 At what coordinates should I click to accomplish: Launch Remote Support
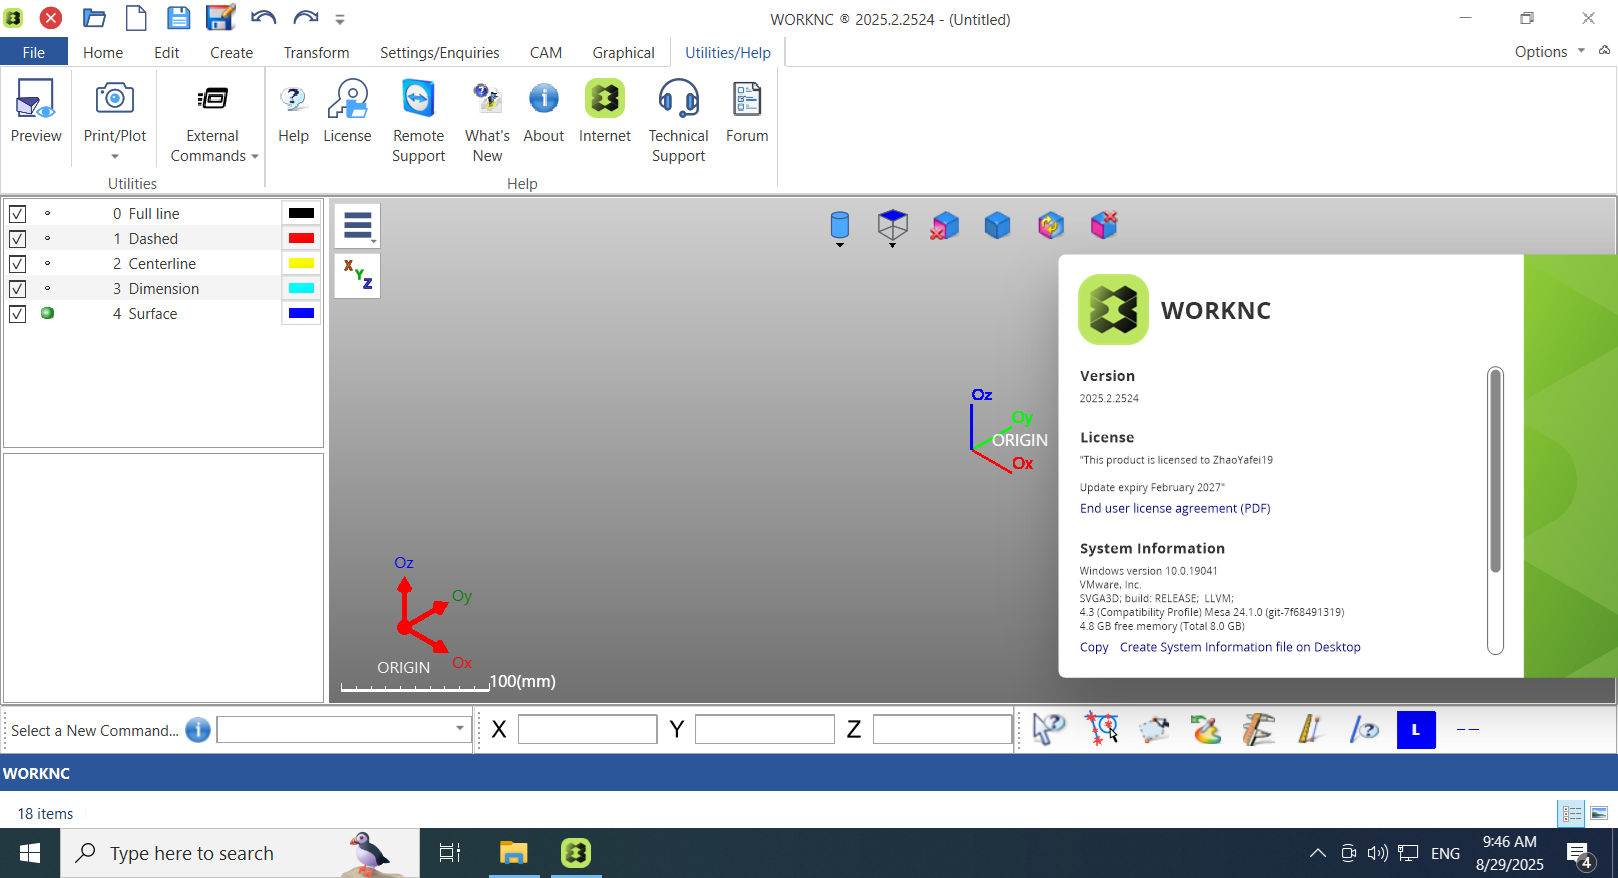point(418,121)
